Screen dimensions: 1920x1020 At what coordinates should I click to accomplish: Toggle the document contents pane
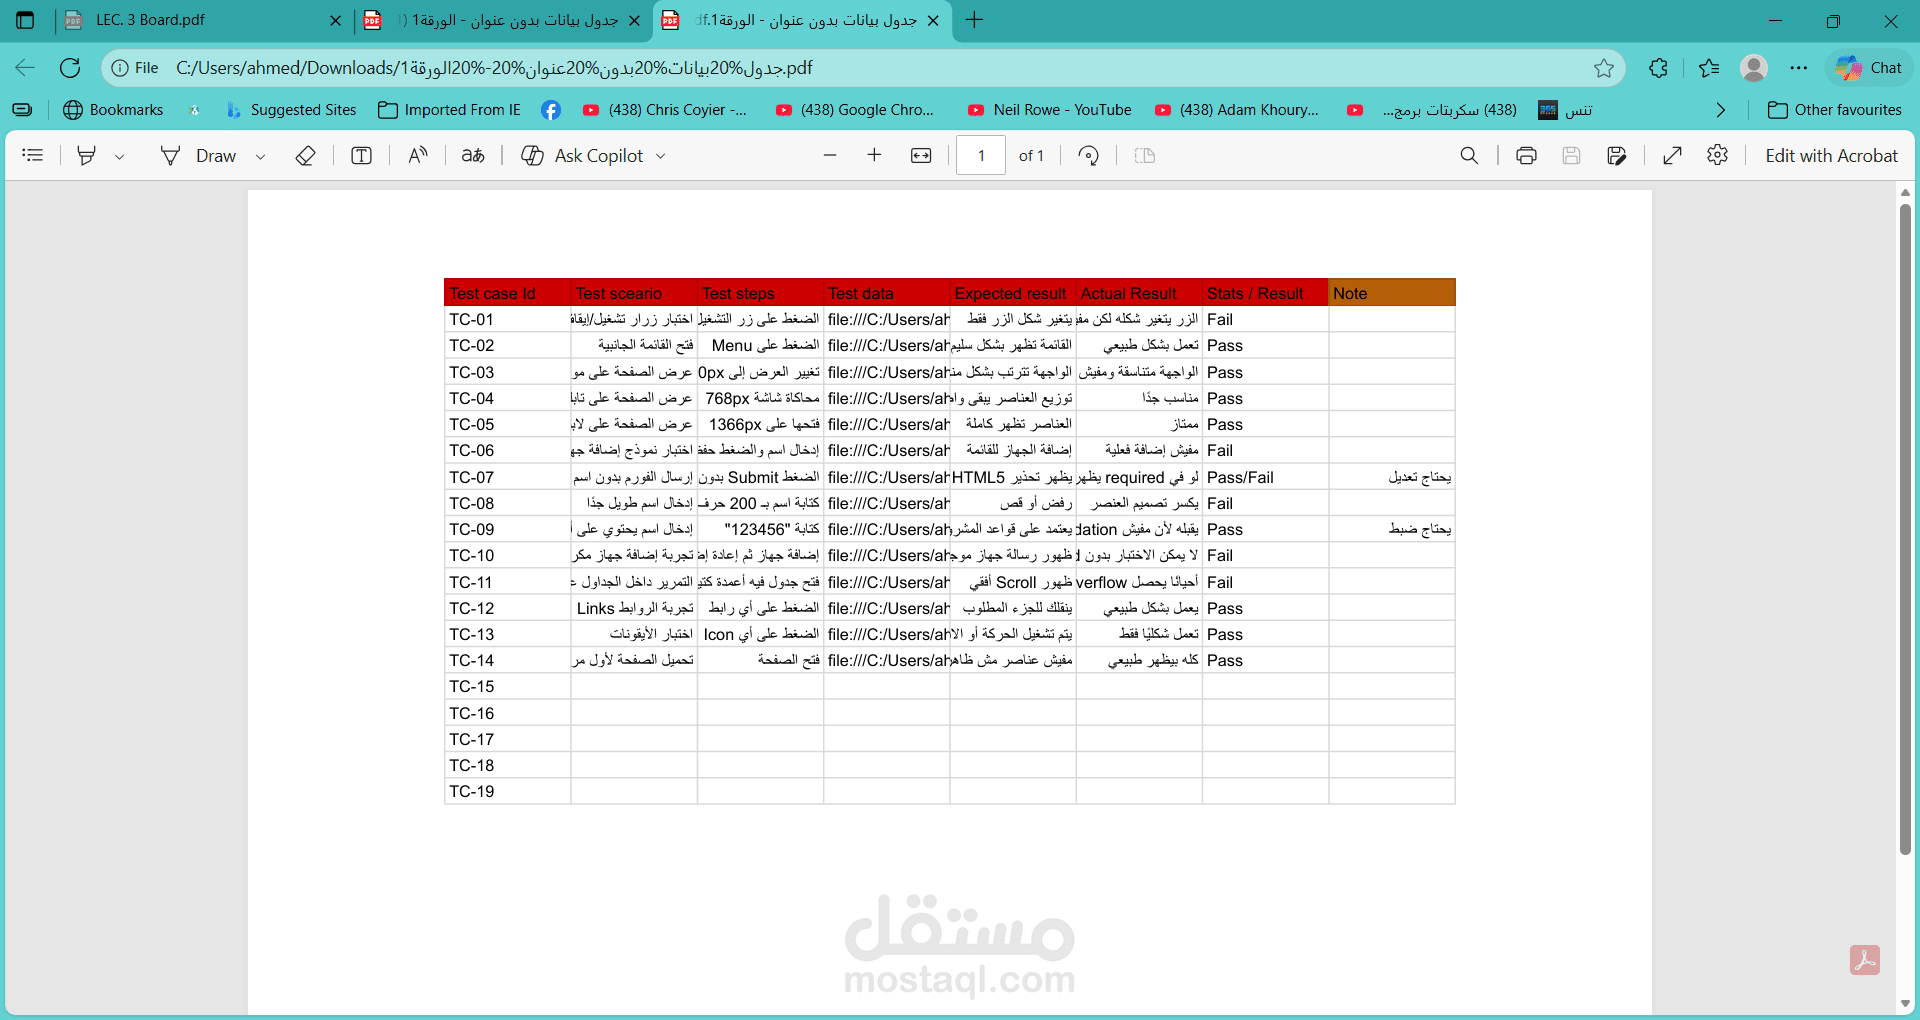pyautogui.click(x=32, y=155)
